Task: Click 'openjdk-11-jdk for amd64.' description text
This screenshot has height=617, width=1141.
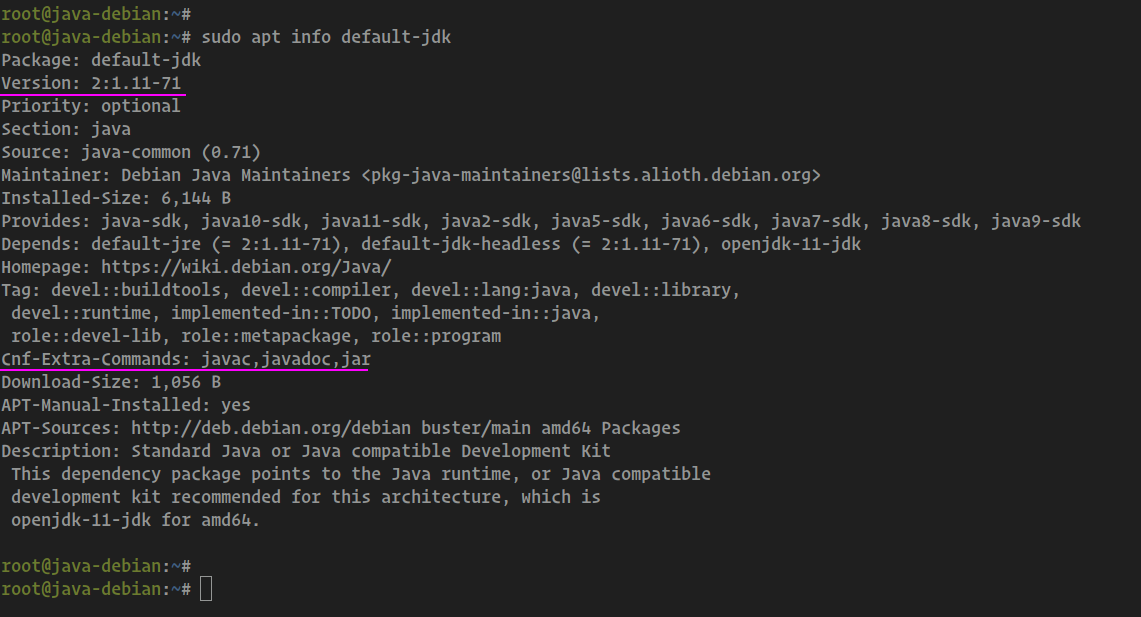Action: pos(135,520)
